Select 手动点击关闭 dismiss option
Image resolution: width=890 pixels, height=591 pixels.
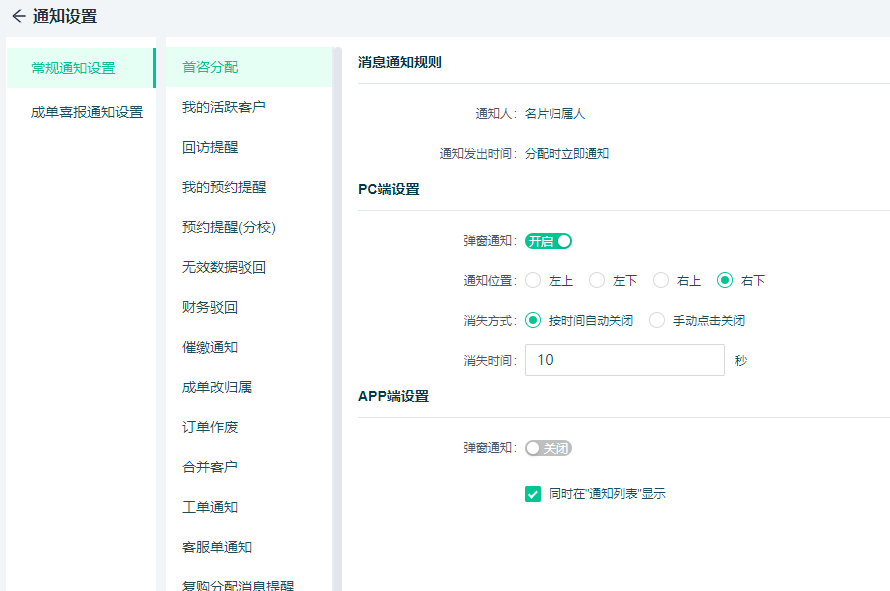pos(657,321)
